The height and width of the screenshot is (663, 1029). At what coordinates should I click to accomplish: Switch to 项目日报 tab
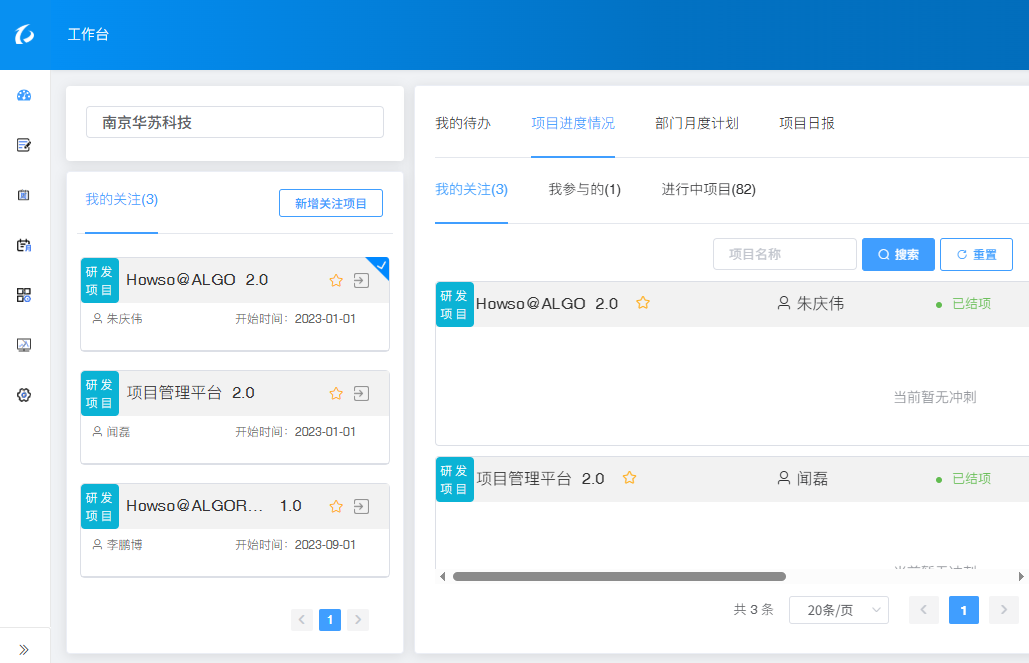(807, 123)
